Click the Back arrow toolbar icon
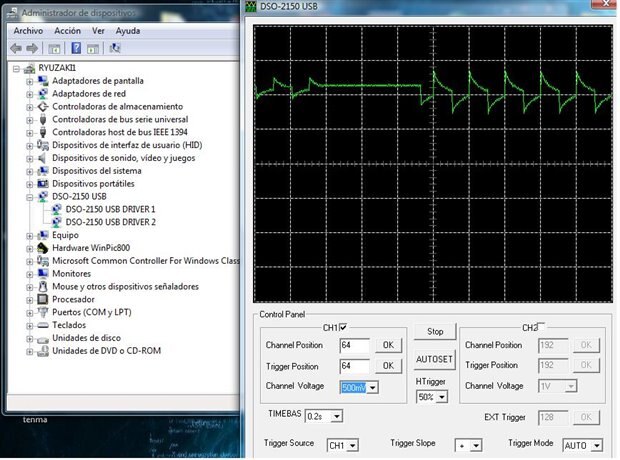Screen dimensions: 620x460 [x=17, y=47]
